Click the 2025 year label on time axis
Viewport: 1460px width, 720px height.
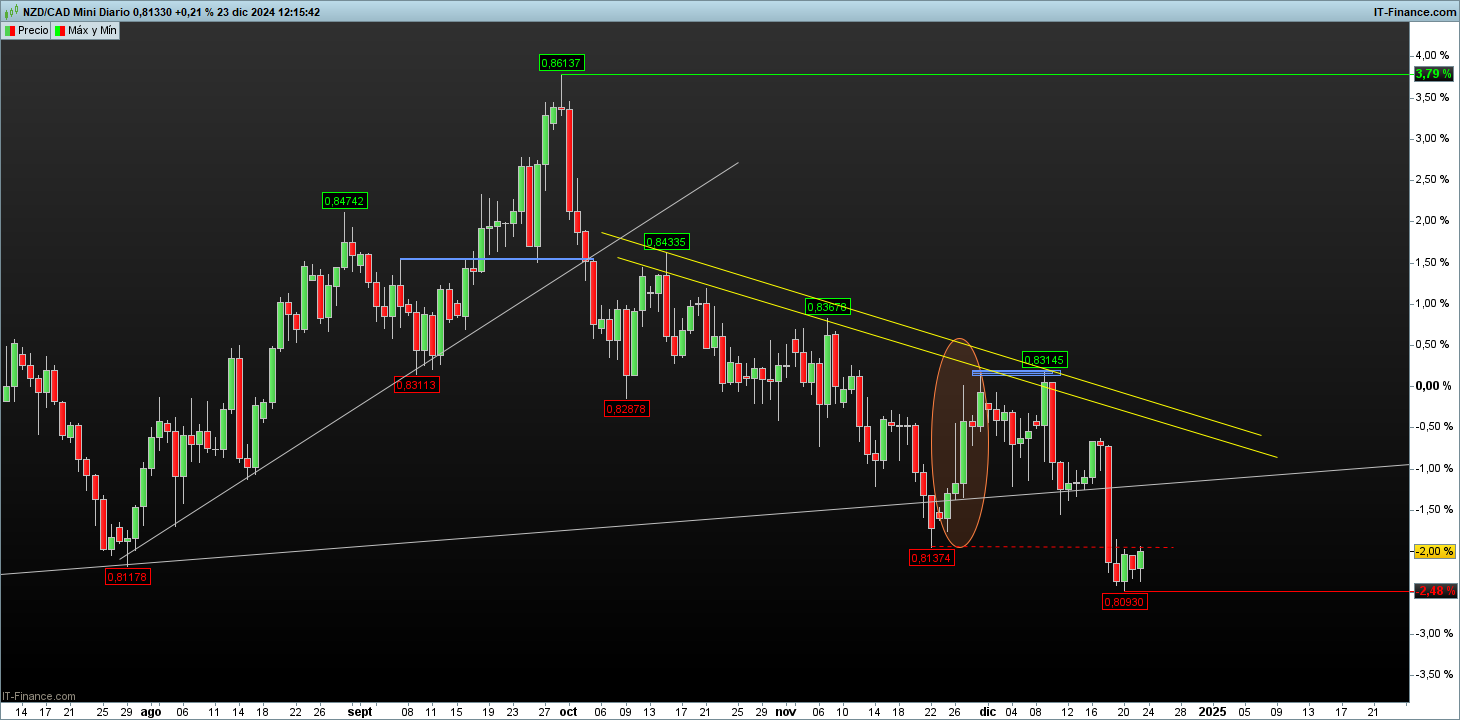pos(1212,712)
